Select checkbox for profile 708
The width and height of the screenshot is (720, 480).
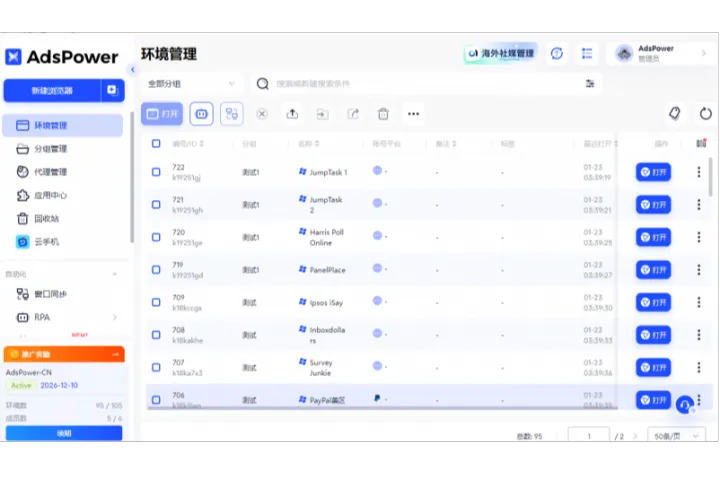(156, 335)
